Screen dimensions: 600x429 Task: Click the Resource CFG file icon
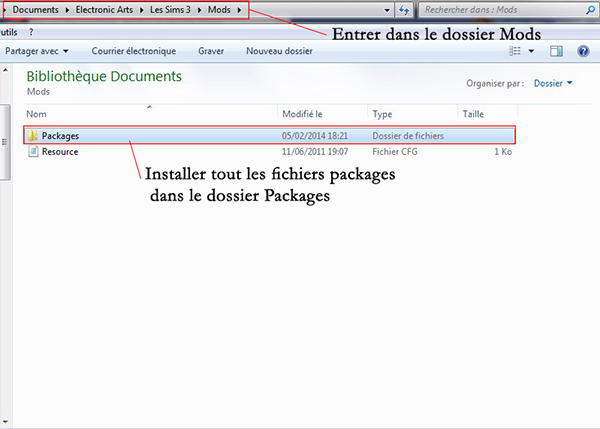pos(33,152)
